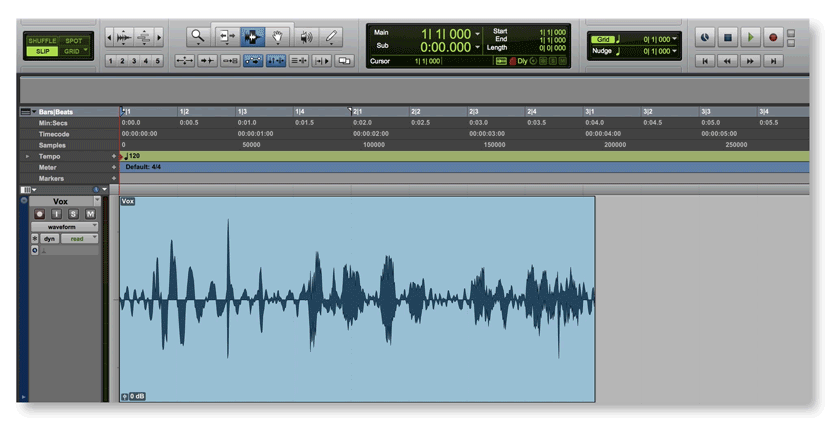
Task: Toggle Insertion Follows Playback
Action: (x=322, y=61)
